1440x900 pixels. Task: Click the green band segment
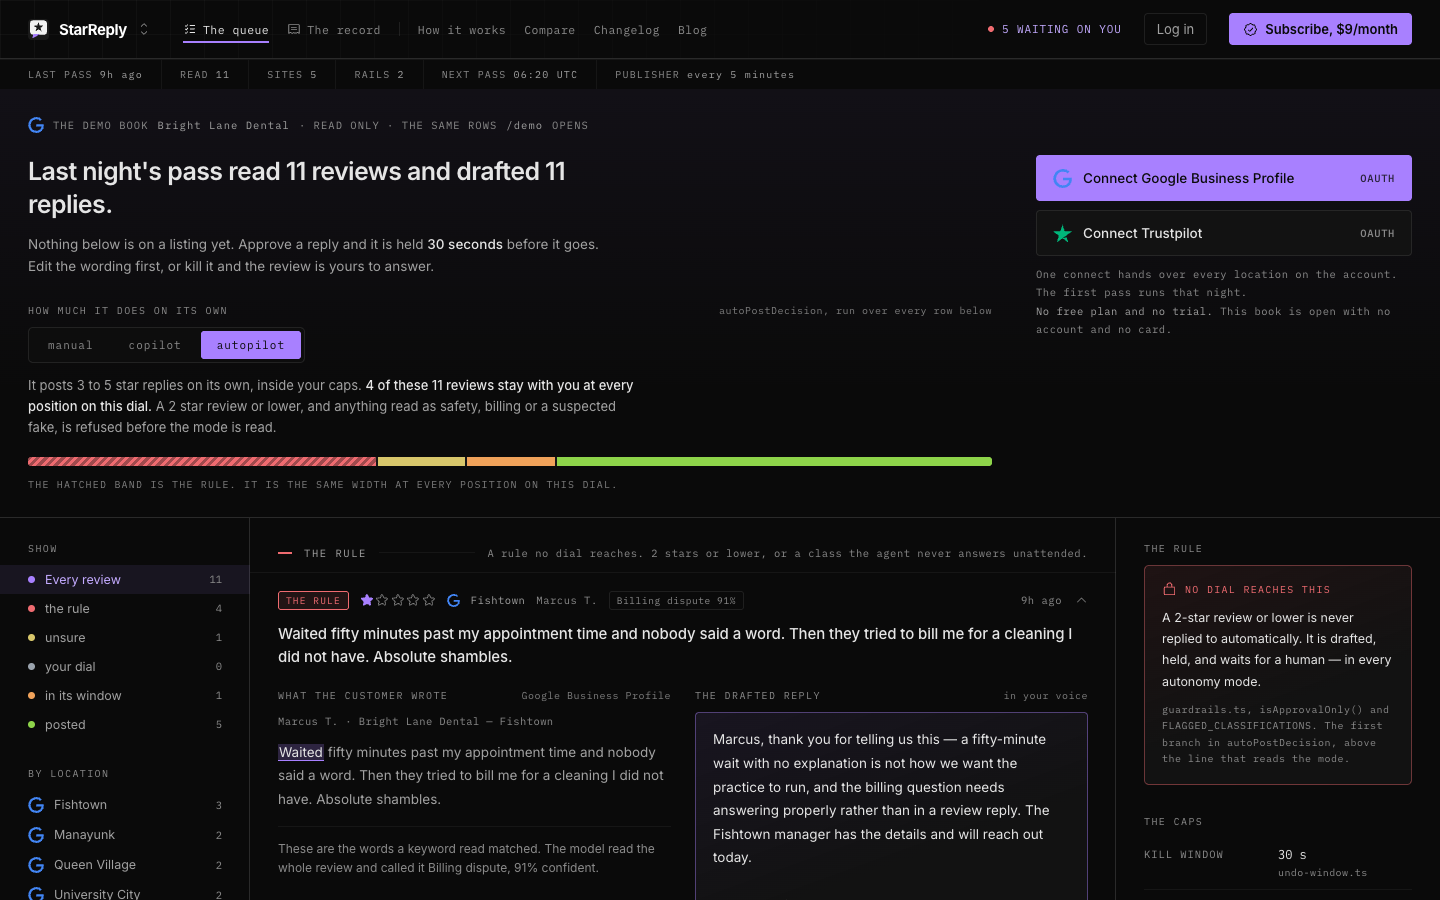[x=774, y=462]
